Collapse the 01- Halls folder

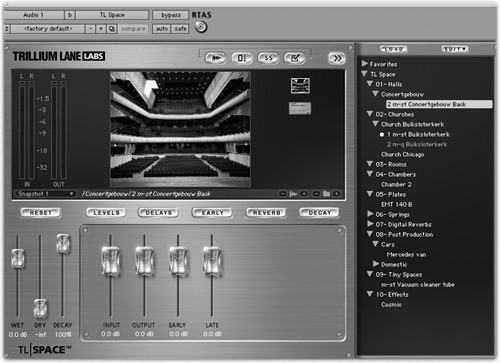(370, 84)
